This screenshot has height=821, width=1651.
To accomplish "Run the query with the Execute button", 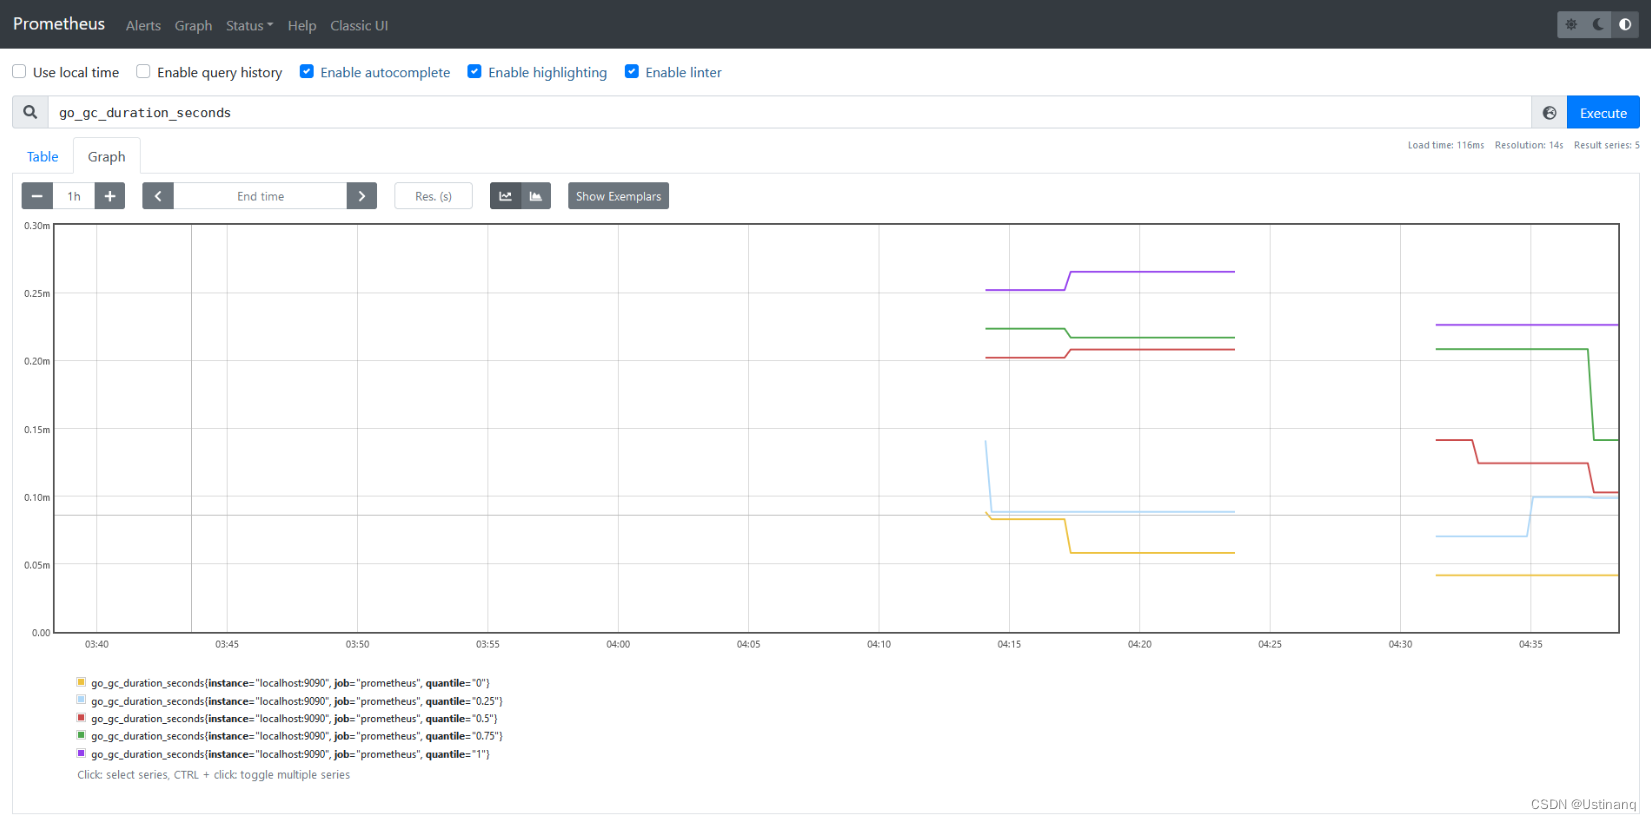I will 1603,113.
